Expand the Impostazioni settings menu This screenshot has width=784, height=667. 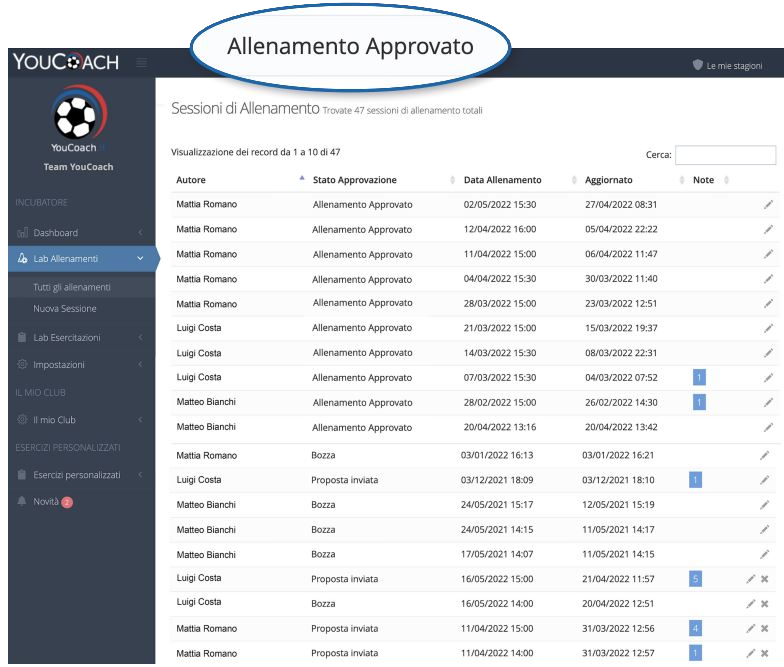78,365
